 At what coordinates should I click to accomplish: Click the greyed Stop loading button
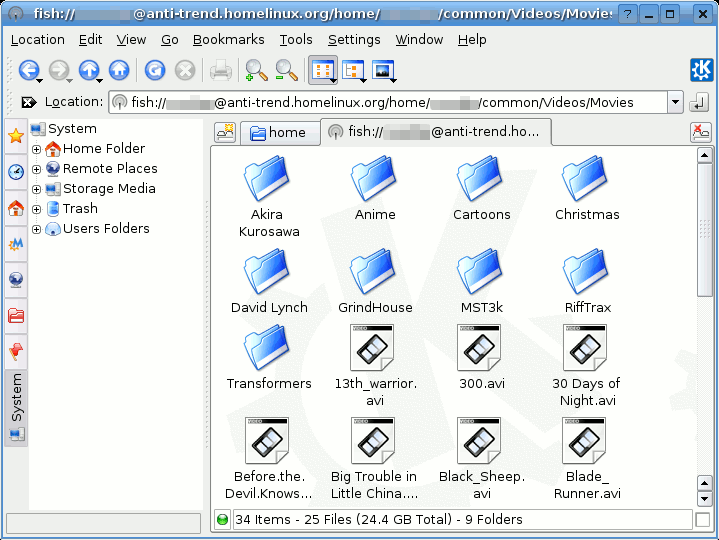click(x=185, y=70)
